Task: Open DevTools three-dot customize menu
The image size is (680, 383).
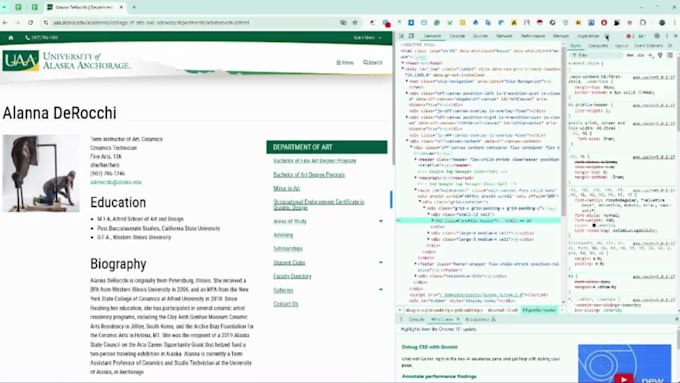Action: point(667,36)
